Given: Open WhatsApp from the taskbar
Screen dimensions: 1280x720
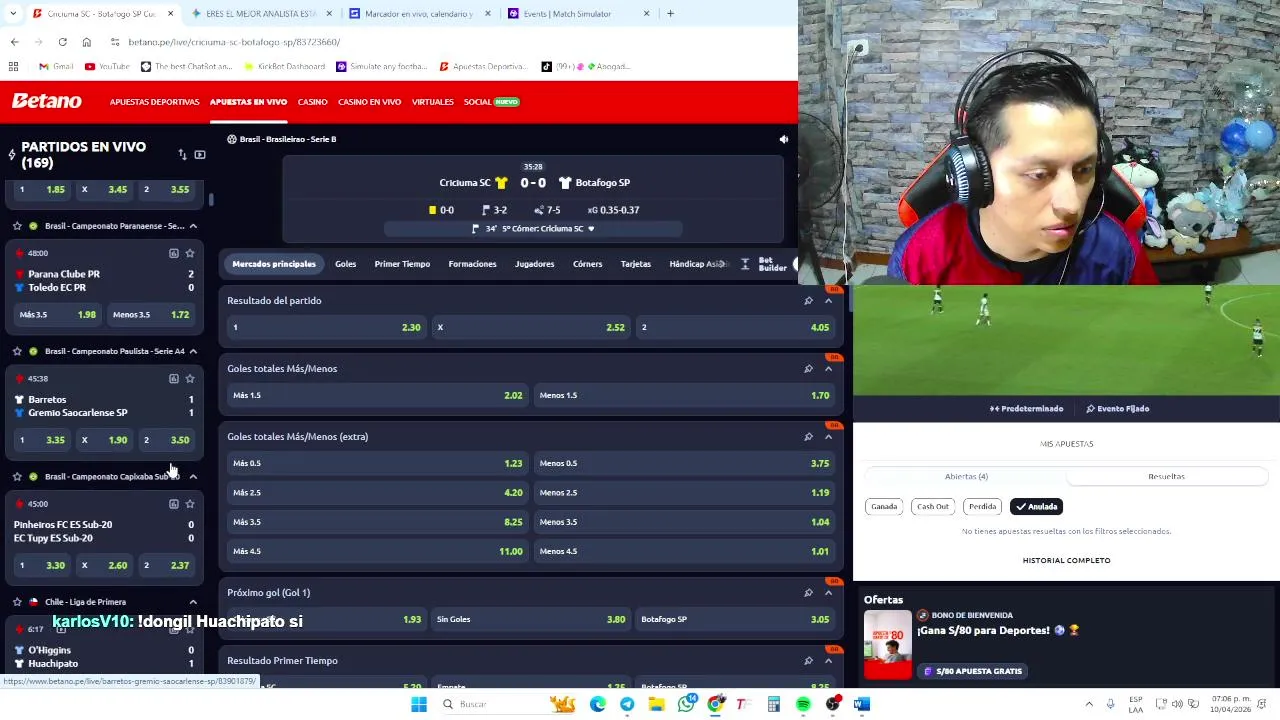Looking at the screenshot, I should pyautogui.click(x=686, y=704).
